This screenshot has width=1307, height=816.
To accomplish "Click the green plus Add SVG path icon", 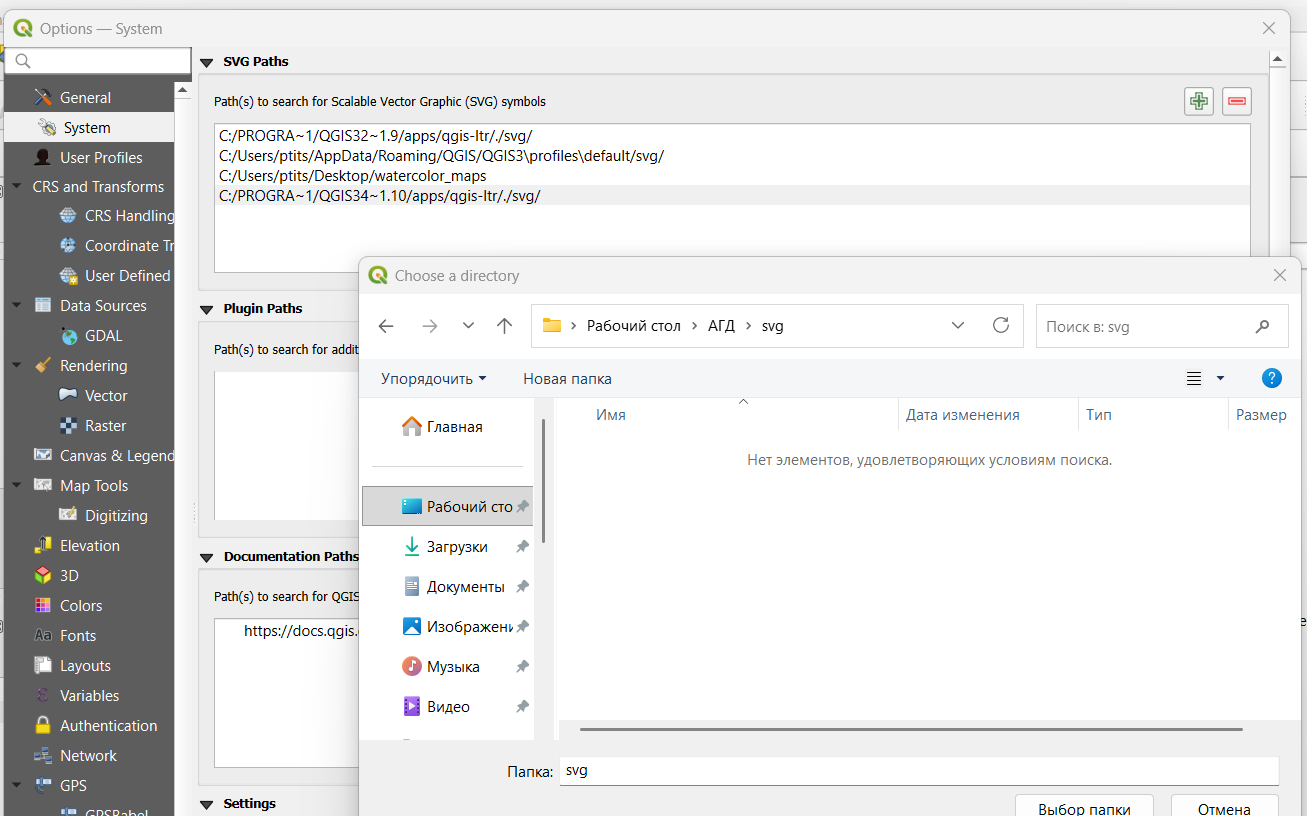I will tap(1199, 101).
